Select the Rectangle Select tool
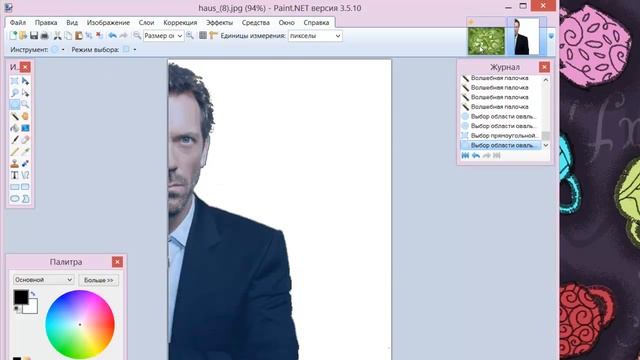 (15, 81)
